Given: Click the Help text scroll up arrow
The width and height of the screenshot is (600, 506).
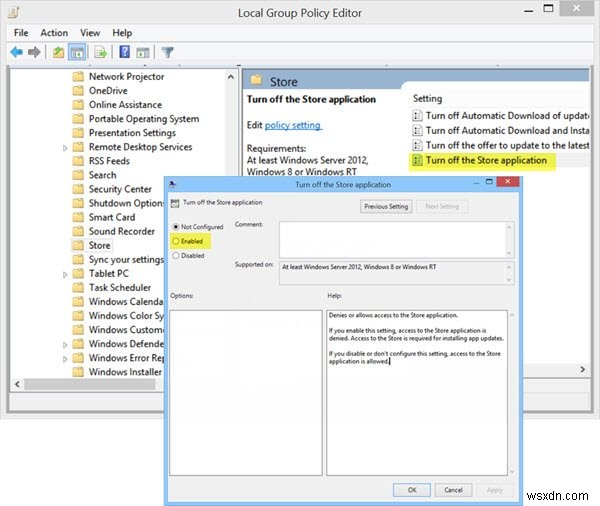Looking at the screenshot, I should 512,315.
